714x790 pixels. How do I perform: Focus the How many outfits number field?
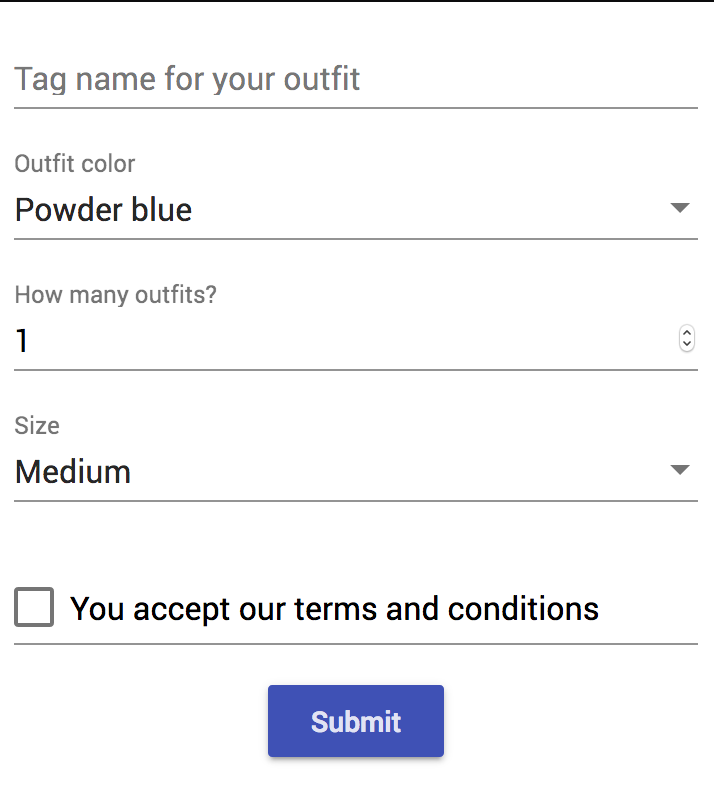click(x=356, y=340)
